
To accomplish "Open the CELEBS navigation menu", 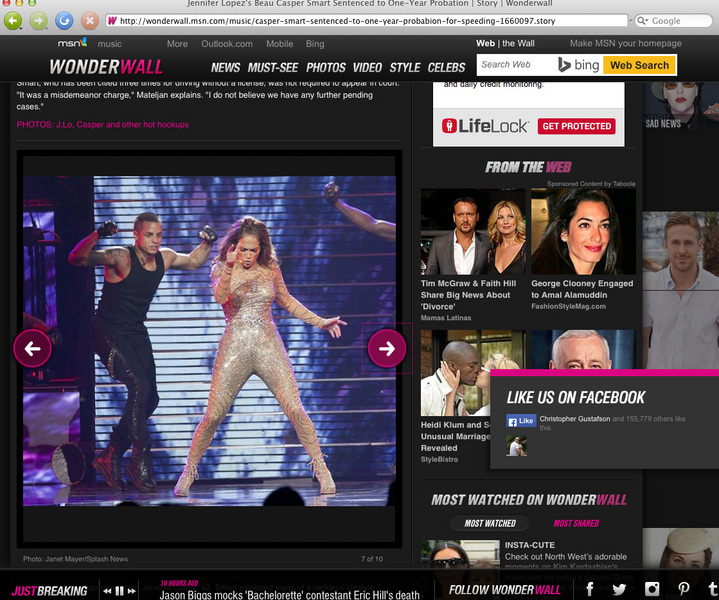I will [446, 67].
